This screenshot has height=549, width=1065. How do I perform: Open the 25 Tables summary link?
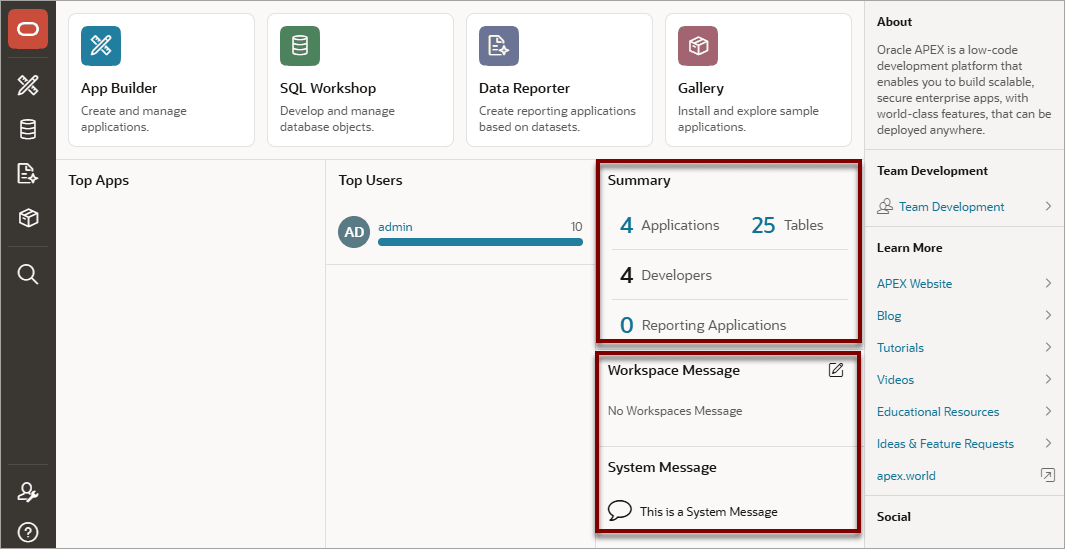(787, 225)
